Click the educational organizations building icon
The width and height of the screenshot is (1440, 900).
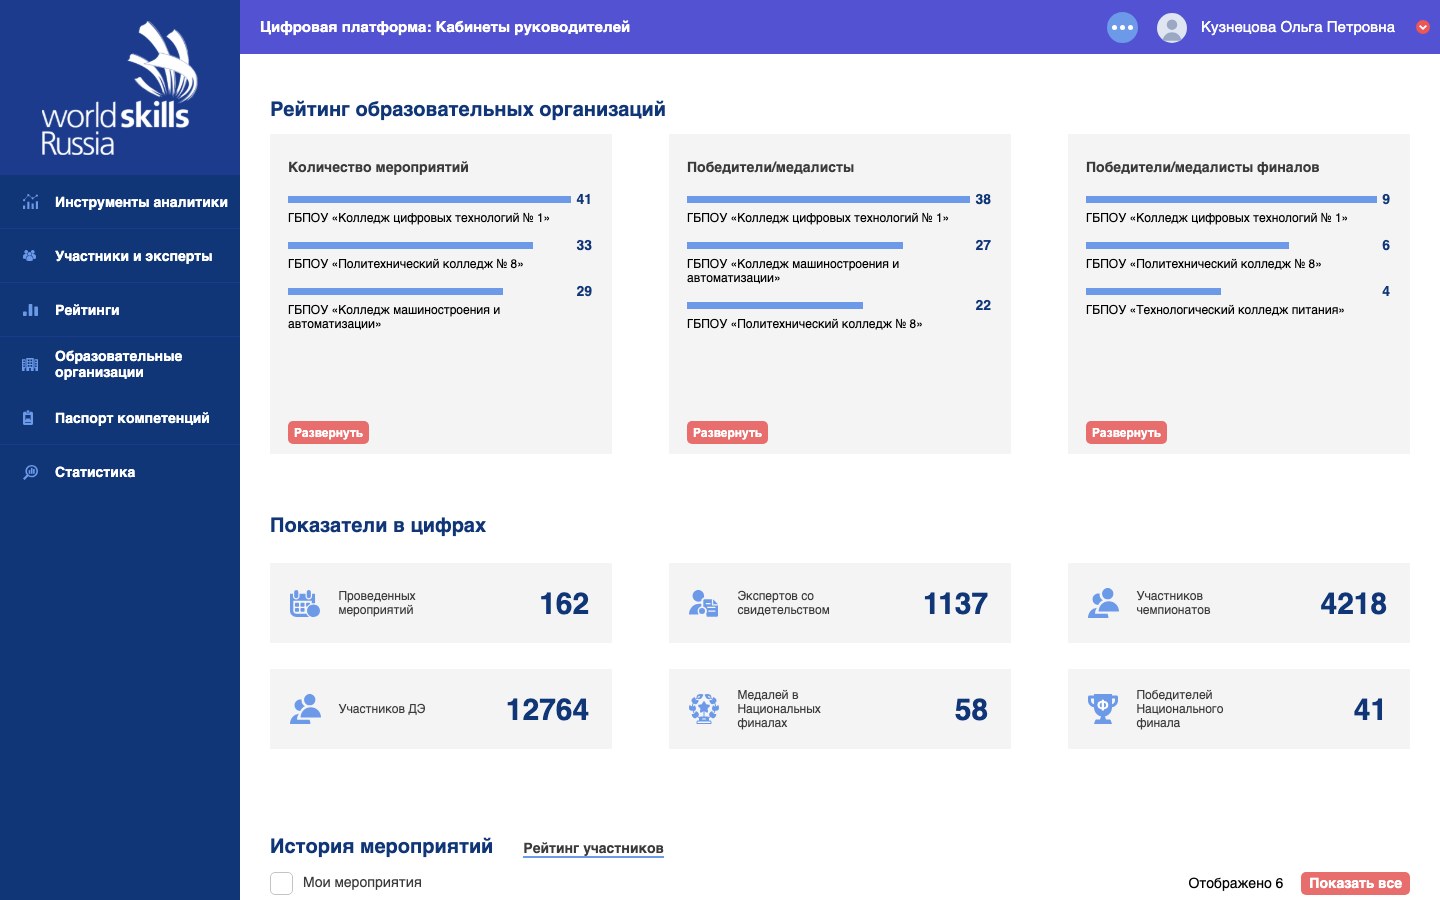pyautogui.click(x=30, y=364)
